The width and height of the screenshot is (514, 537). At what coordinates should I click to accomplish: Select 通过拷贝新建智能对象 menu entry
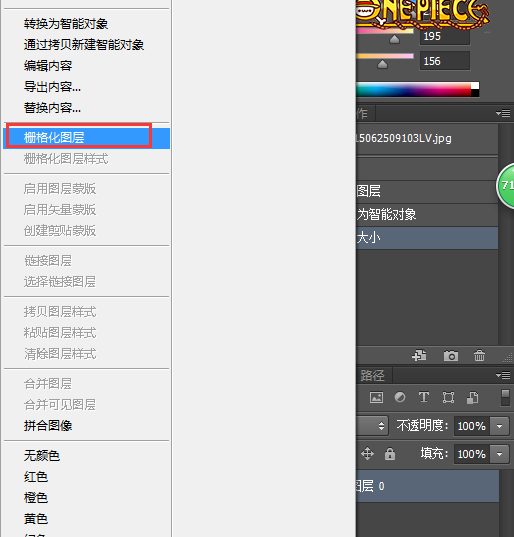84,45
